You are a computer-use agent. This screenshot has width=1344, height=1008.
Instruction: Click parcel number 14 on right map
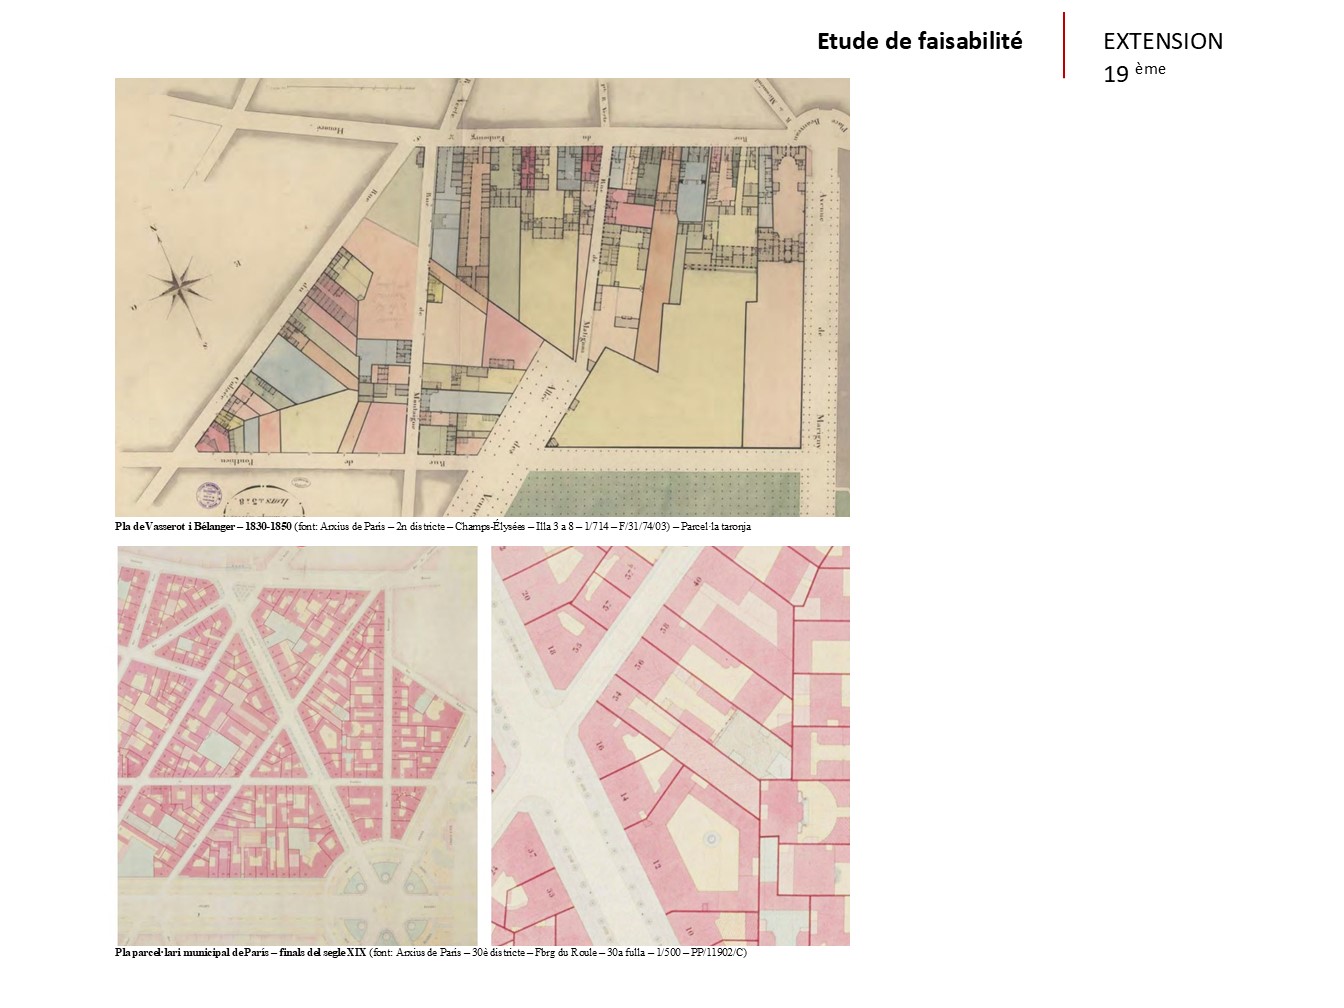click(623, 797)
